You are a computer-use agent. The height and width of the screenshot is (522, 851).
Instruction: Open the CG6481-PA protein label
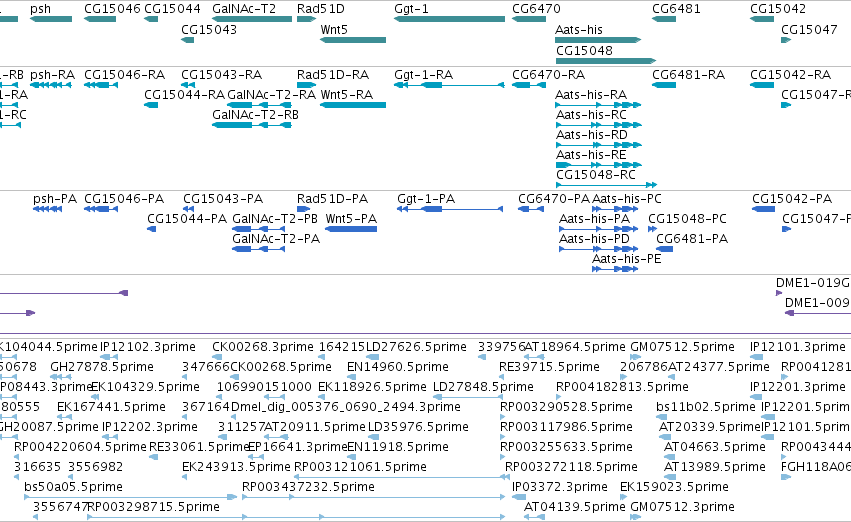coord(692,239)
